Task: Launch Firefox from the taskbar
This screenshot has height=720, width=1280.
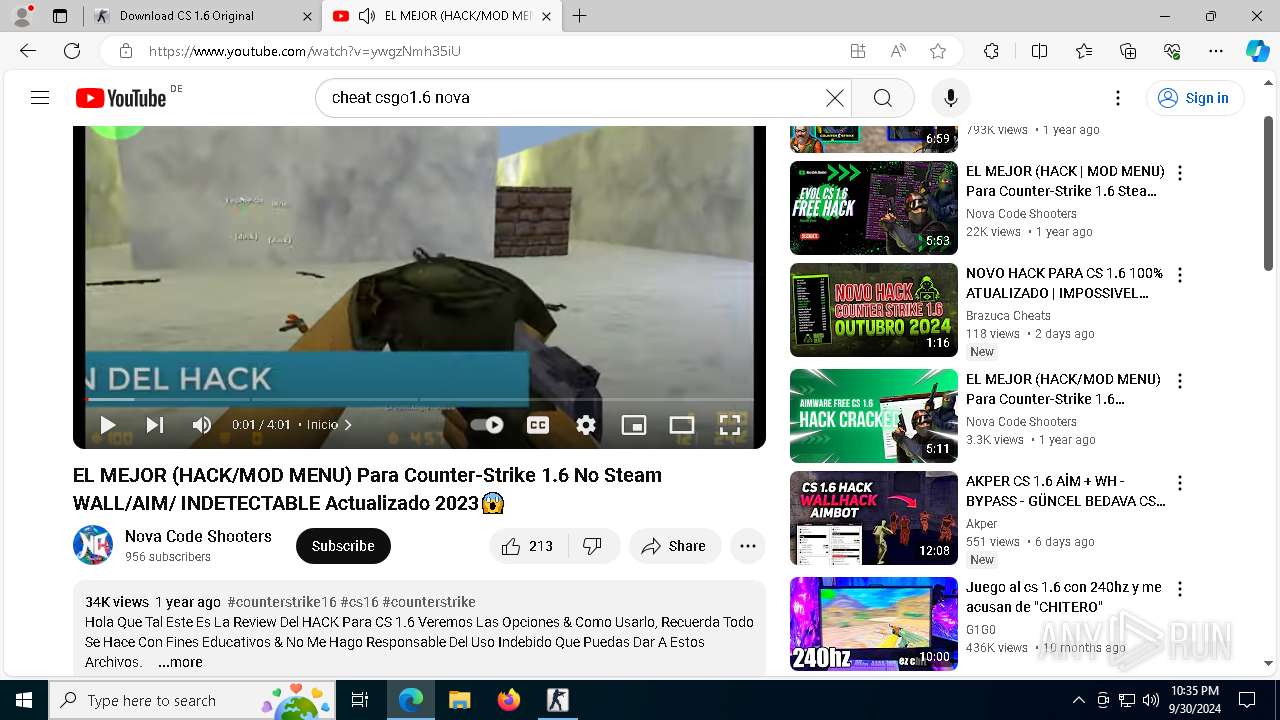Action: pos(509,700)
